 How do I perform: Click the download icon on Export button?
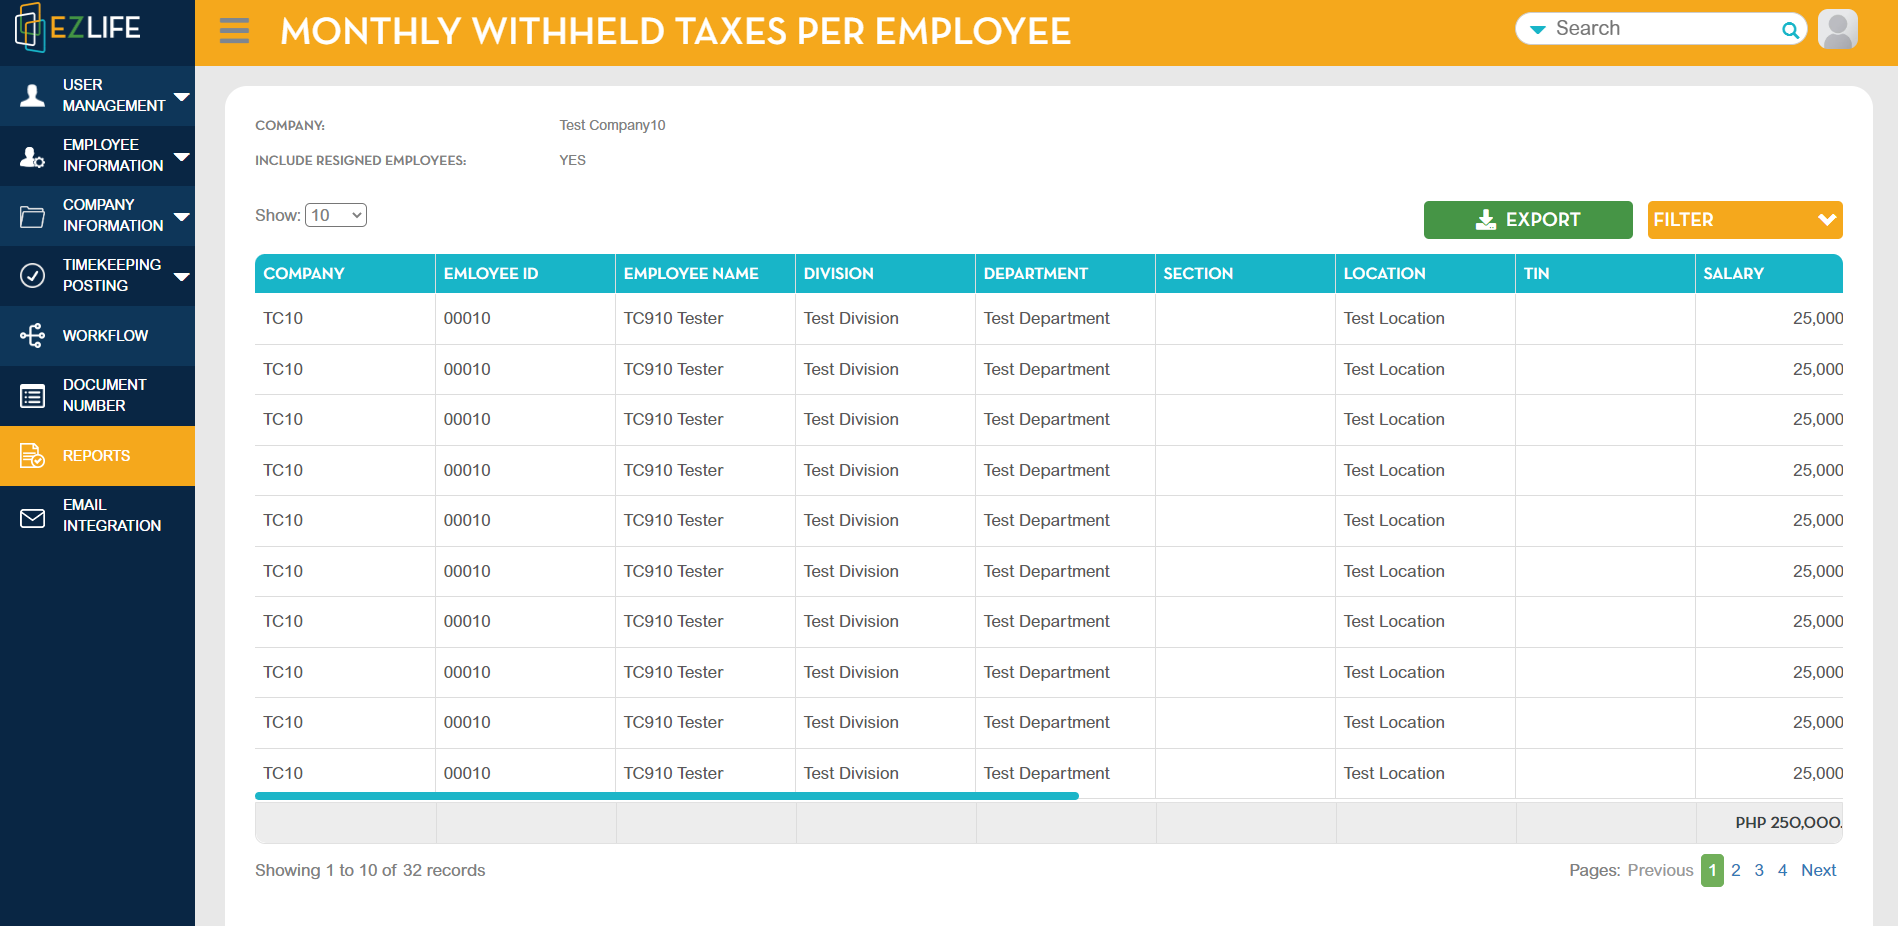(1486, 220)
